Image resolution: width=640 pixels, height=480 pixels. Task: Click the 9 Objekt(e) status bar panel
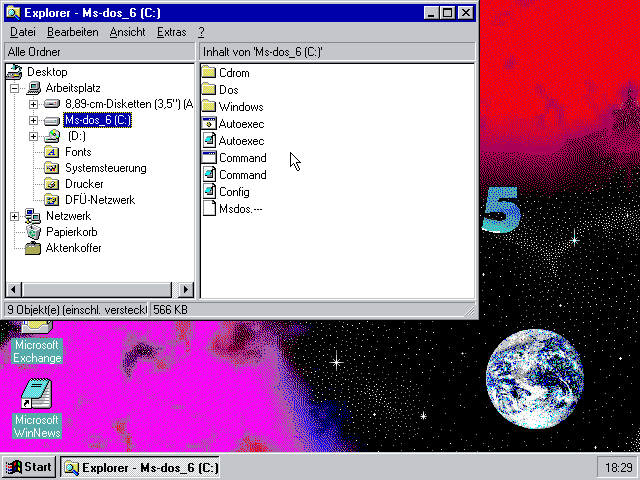pyautogui.click(x=76, y=310)
